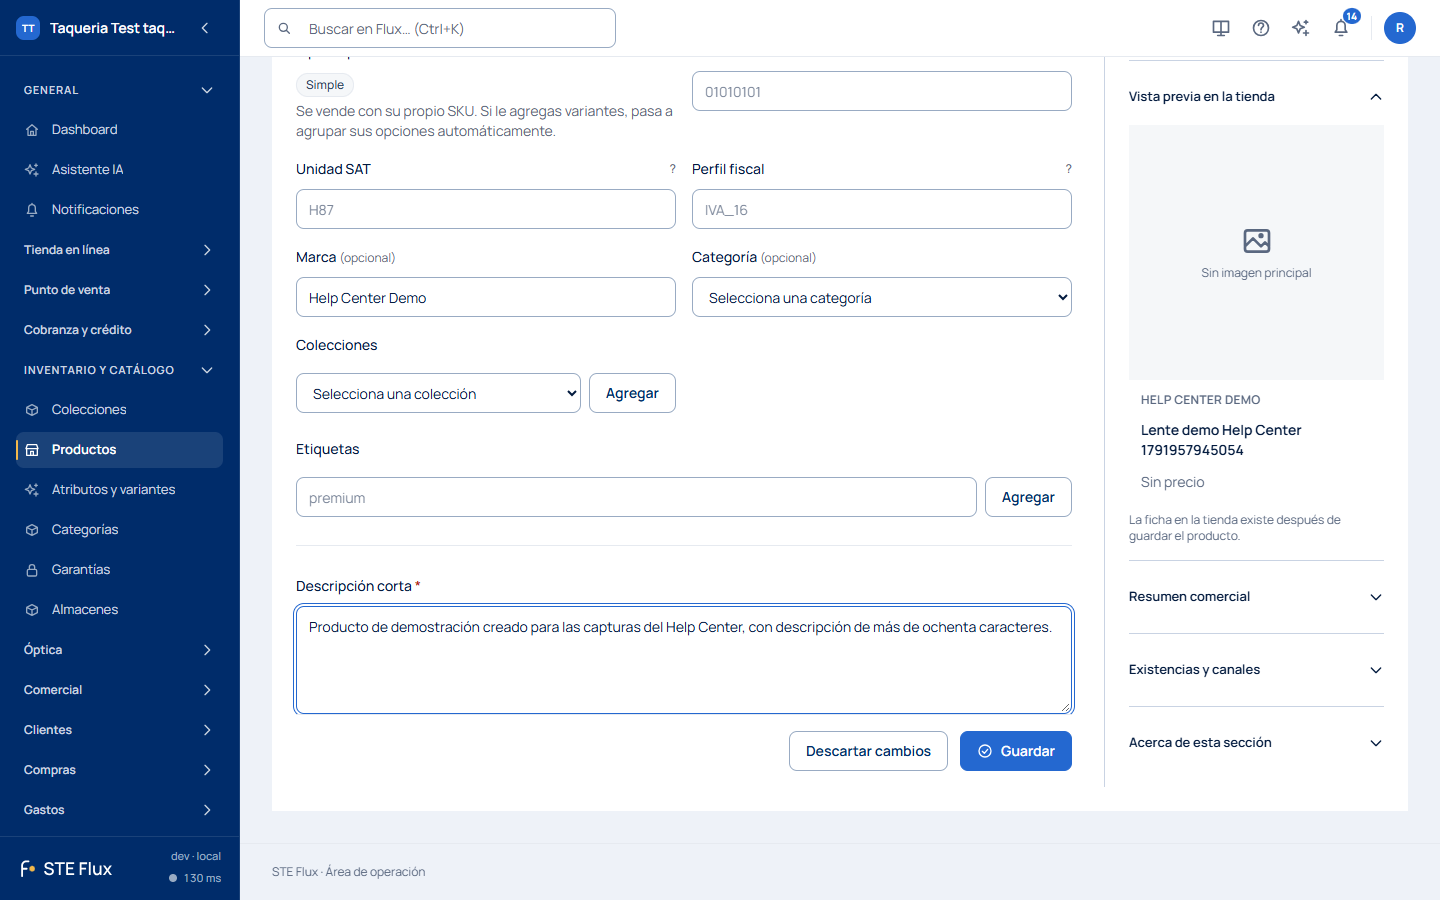1440x900 pixels.
Task: Expand the Existencias y canales section
Action: point(1256,670)
